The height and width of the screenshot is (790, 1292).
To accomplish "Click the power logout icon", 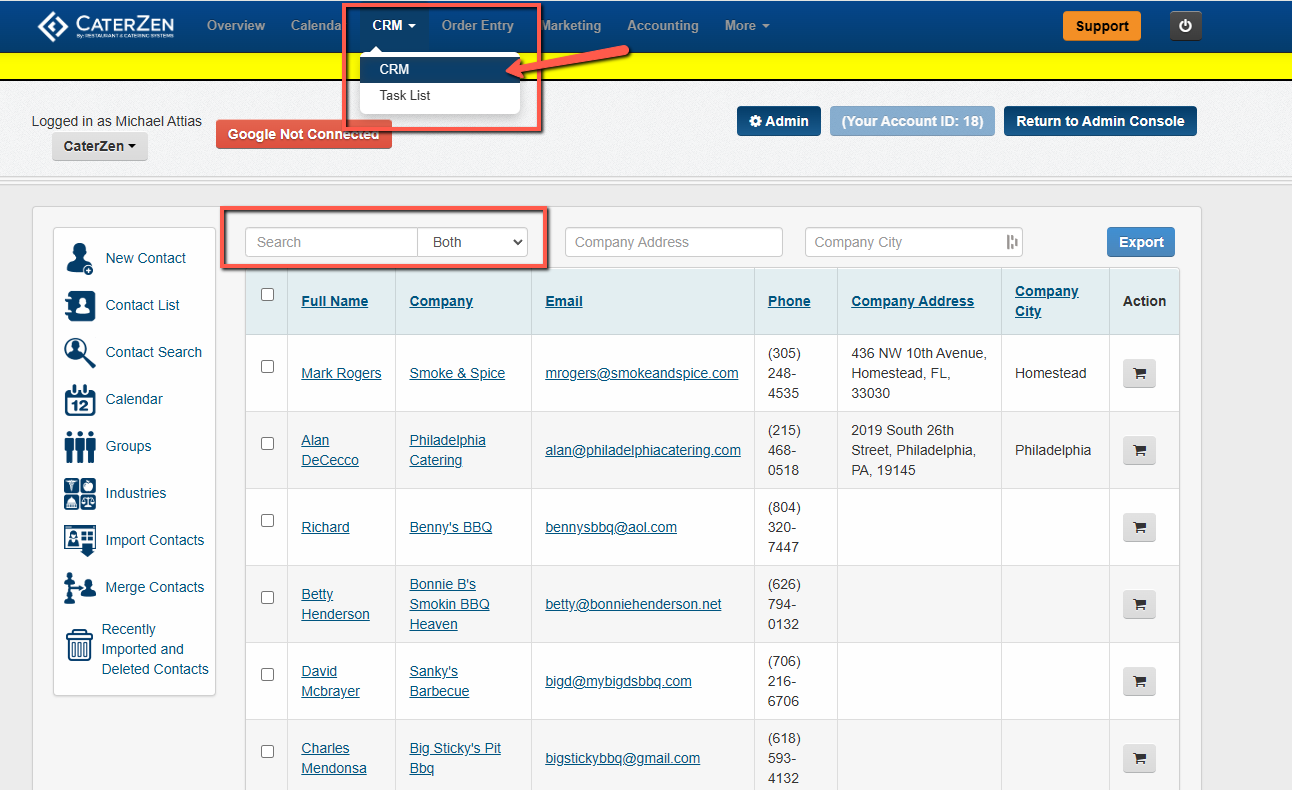I will click(1185, 26).
